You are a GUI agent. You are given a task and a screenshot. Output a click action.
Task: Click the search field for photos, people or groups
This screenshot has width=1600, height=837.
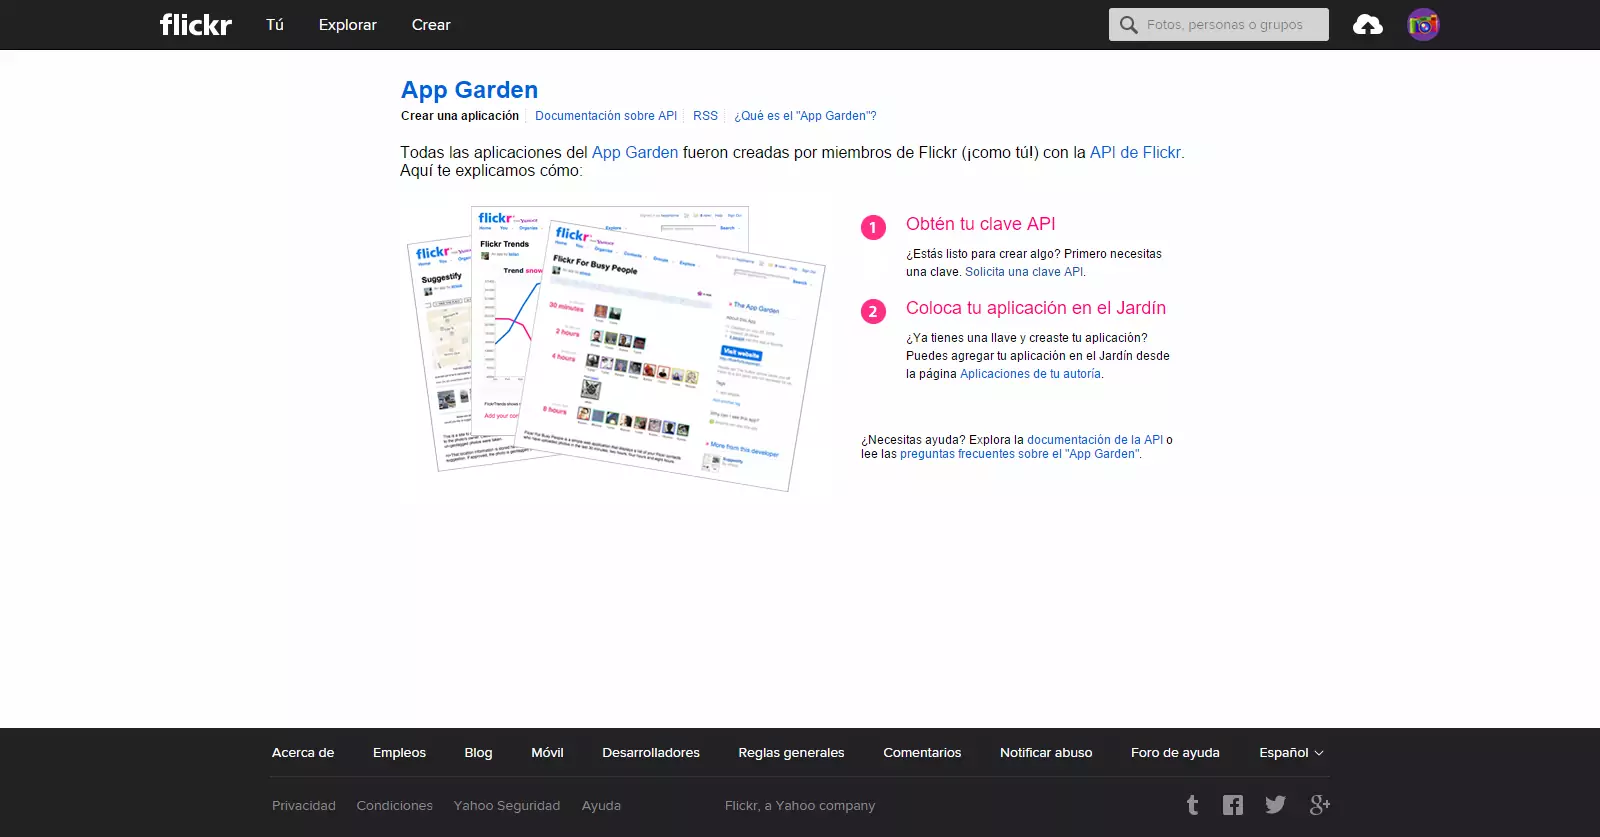point(1219,25)
